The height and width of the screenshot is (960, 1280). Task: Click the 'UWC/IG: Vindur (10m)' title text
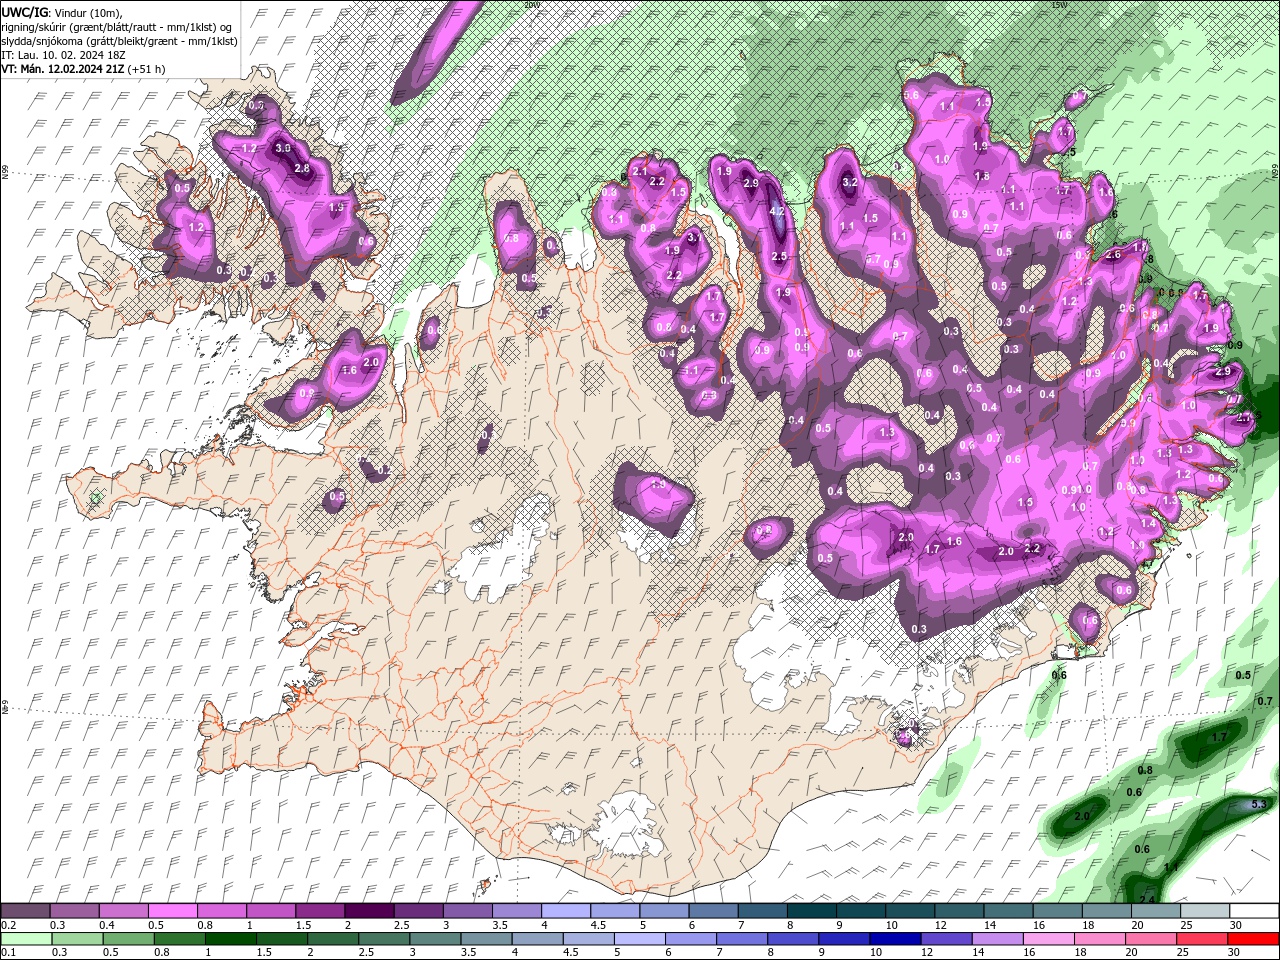[61, 12]
